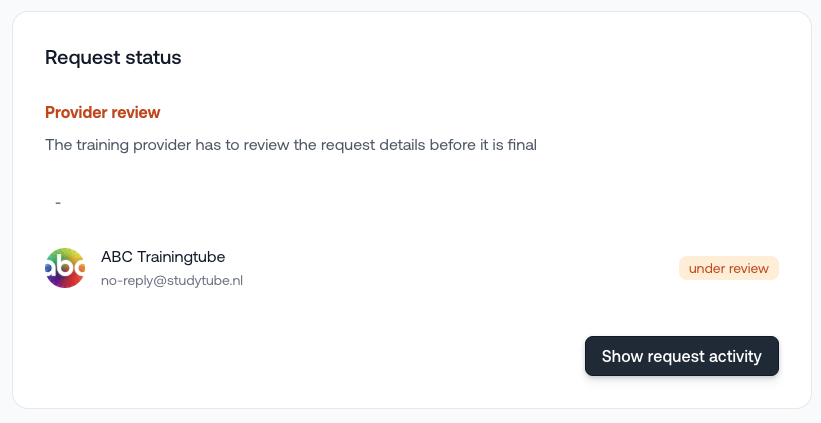Click the under review status badge

pyautogui.click(x=728, y=268)
